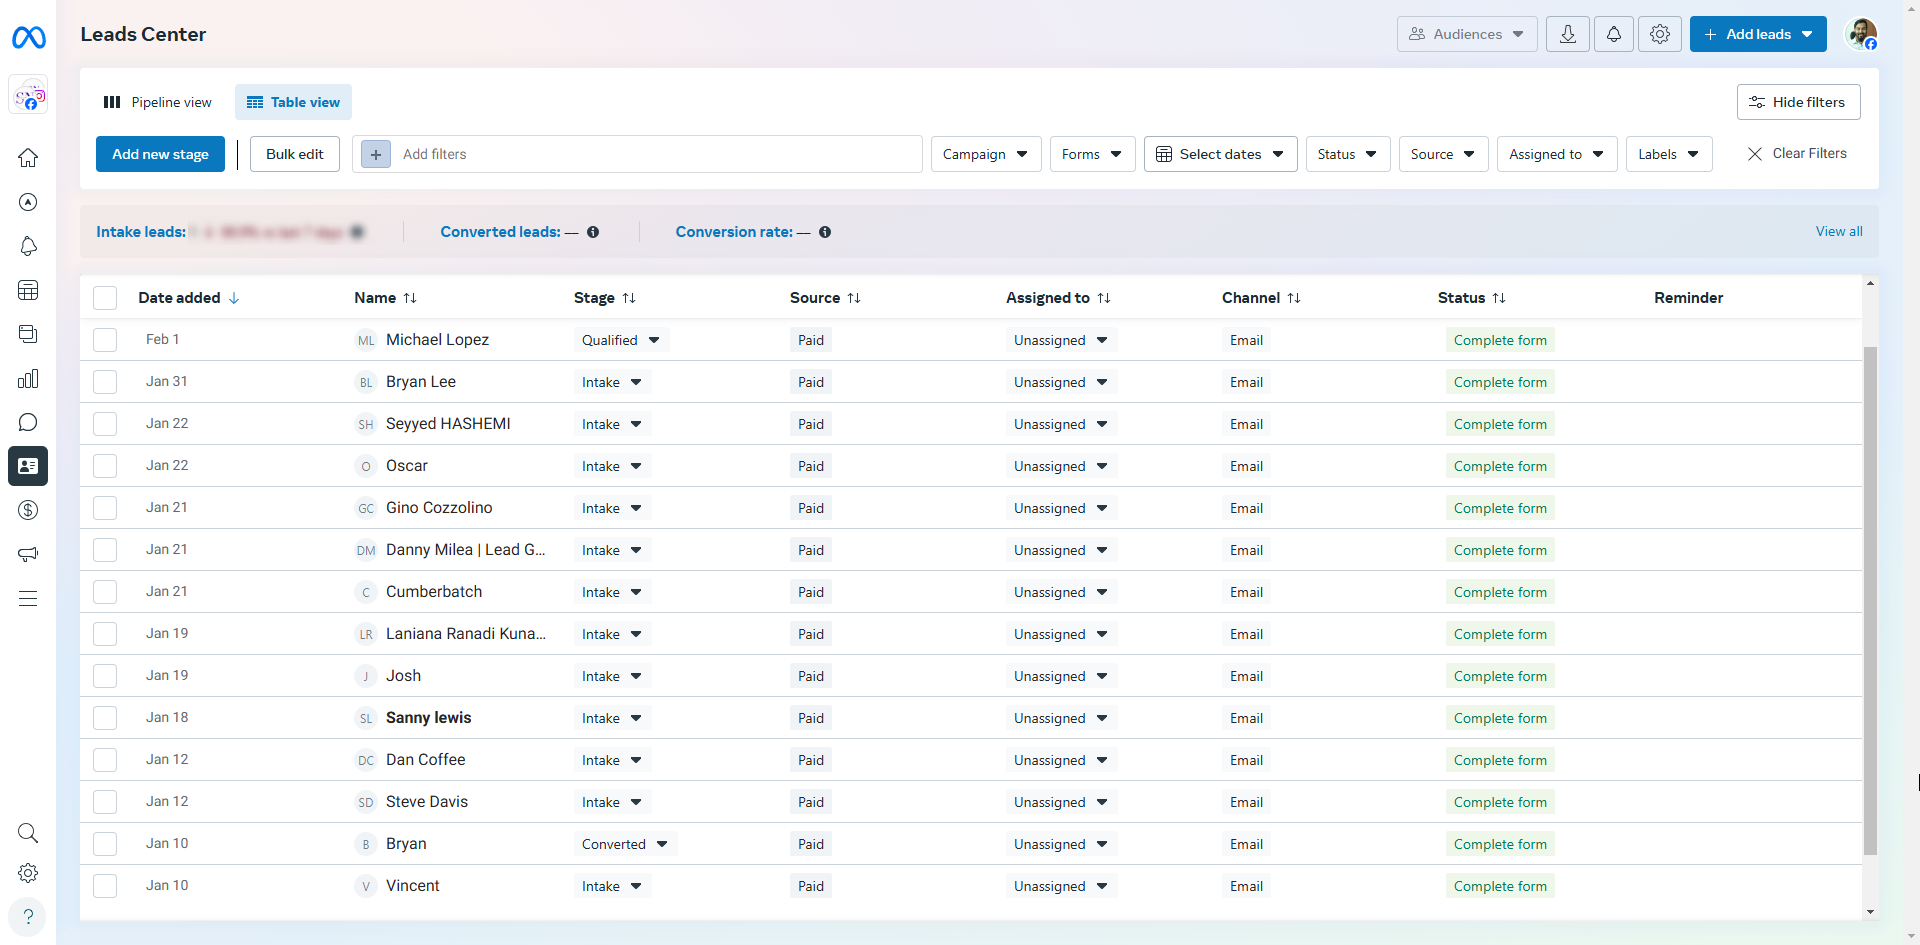
Task: Click the Add filters input field
Action: coord(650,154)
